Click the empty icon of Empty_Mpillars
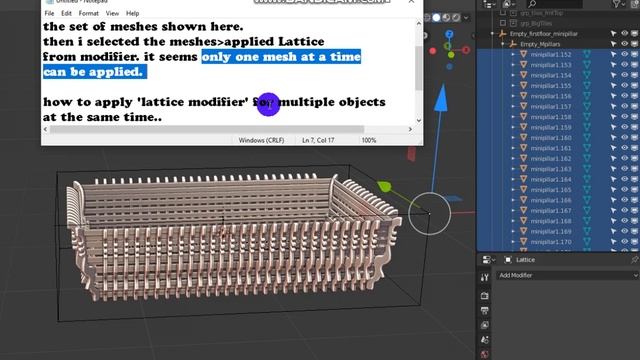Viewport: 640px width, 360px height. tap(513, 44)
